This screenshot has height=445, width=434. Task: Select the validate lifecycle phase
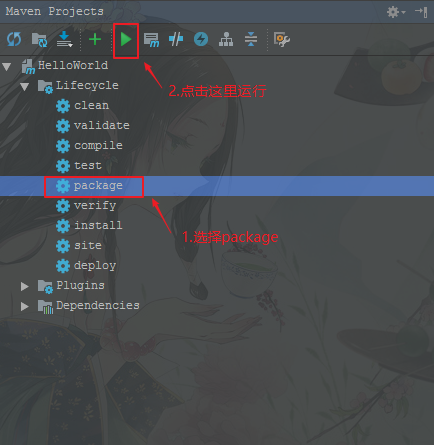(x=102, y=125)
